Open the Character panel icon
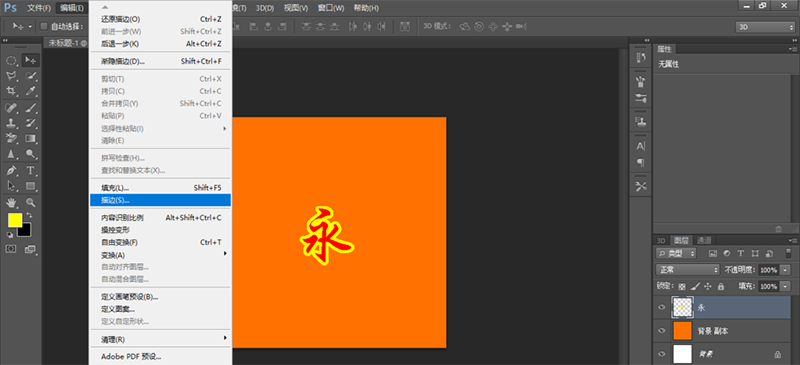This screenshot has width=800, height=365. pyautogui.click(x=641, y=146)
